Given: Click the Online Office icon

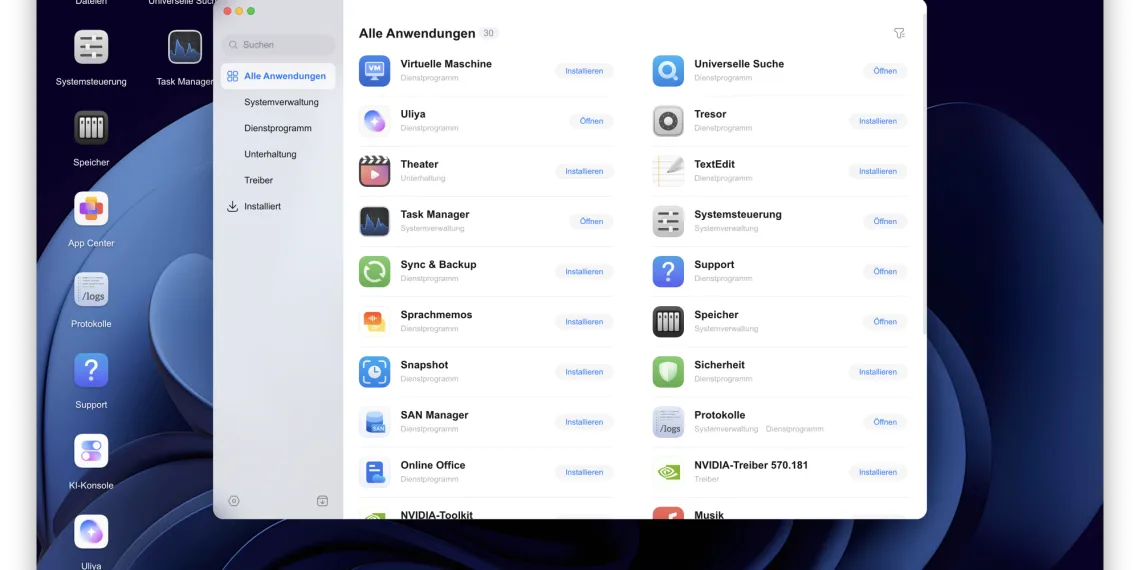Looking at the screenshot, I should 374,472.
